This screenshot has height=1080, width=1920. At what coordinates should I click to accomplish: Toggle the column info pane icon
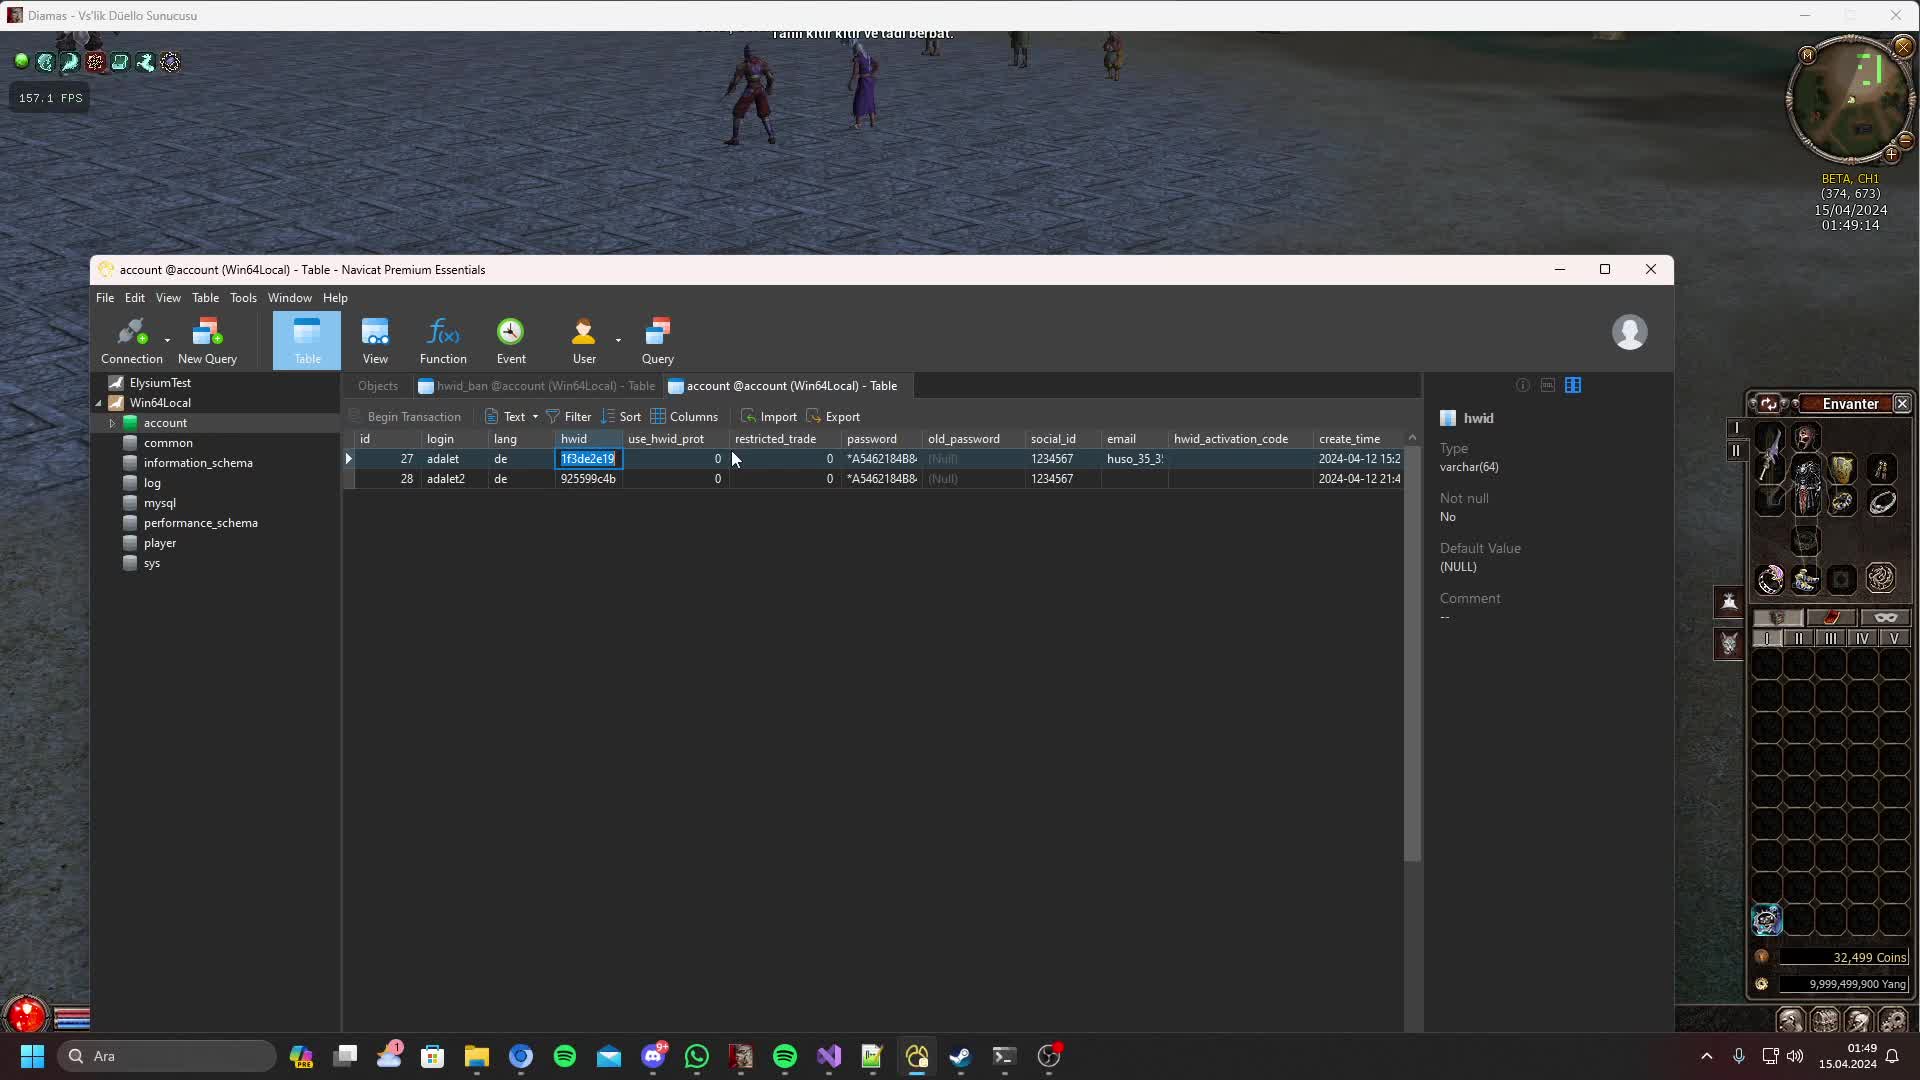click(x=1573, y=386)
